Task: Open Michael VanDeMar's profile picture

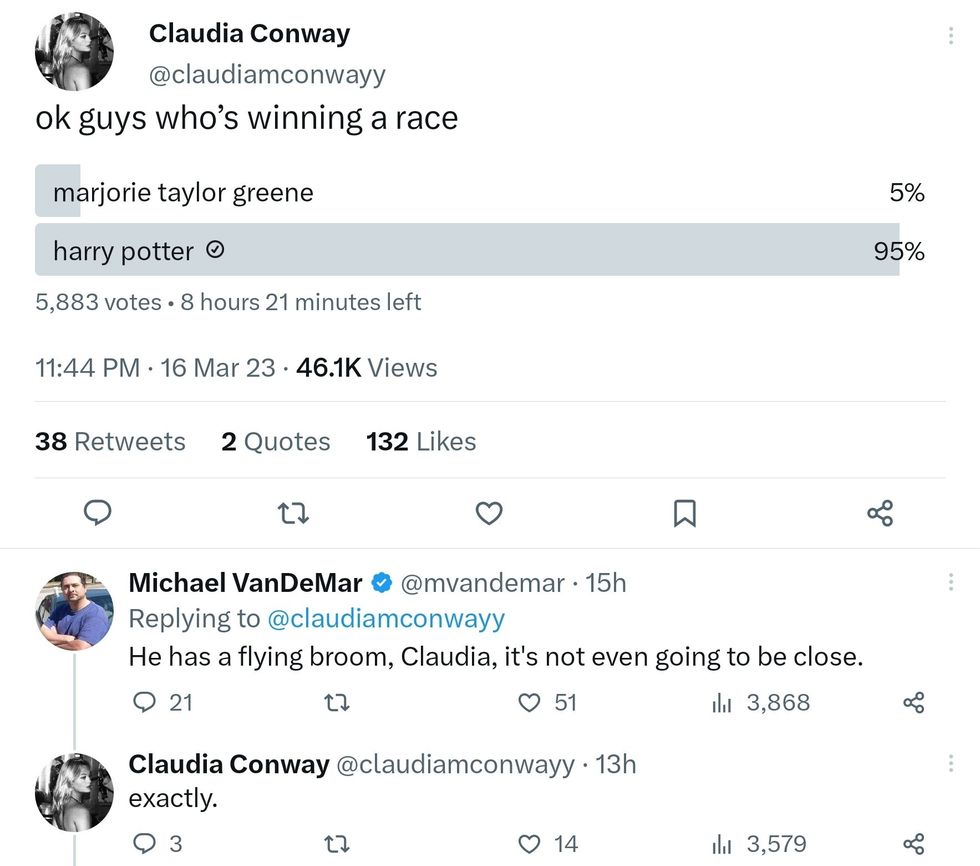Action: [75, 611]
